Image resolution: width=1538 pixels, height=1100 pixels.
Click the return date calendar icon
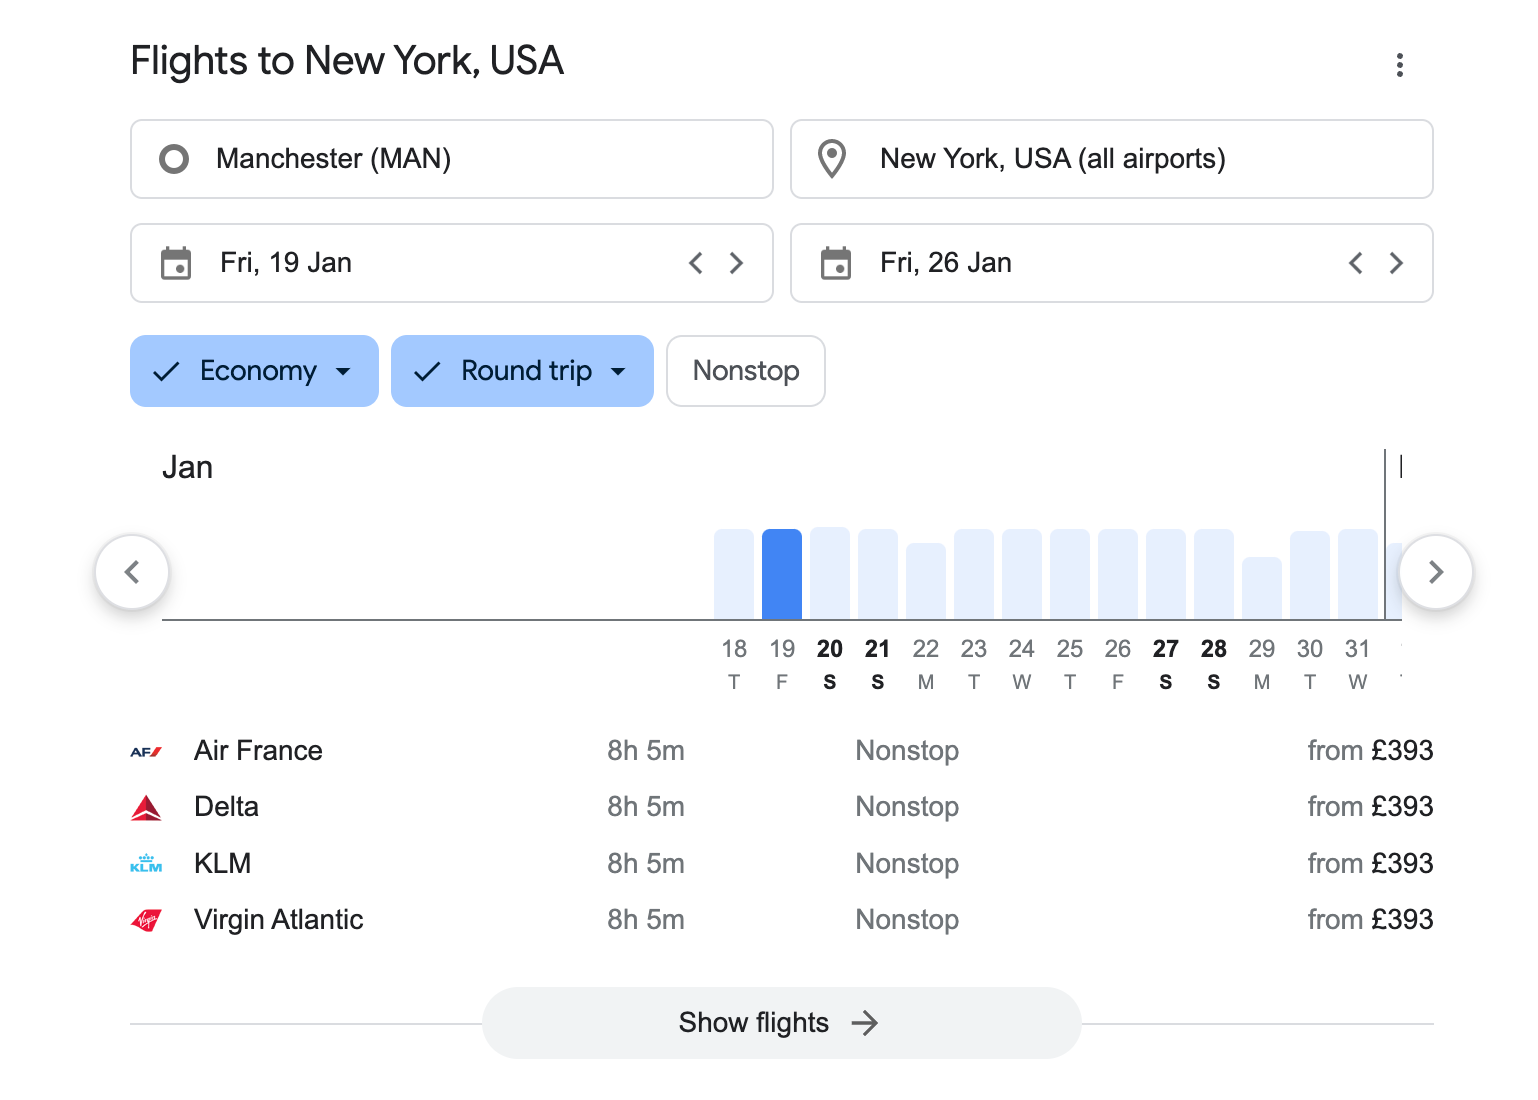[x=835, y=263]
